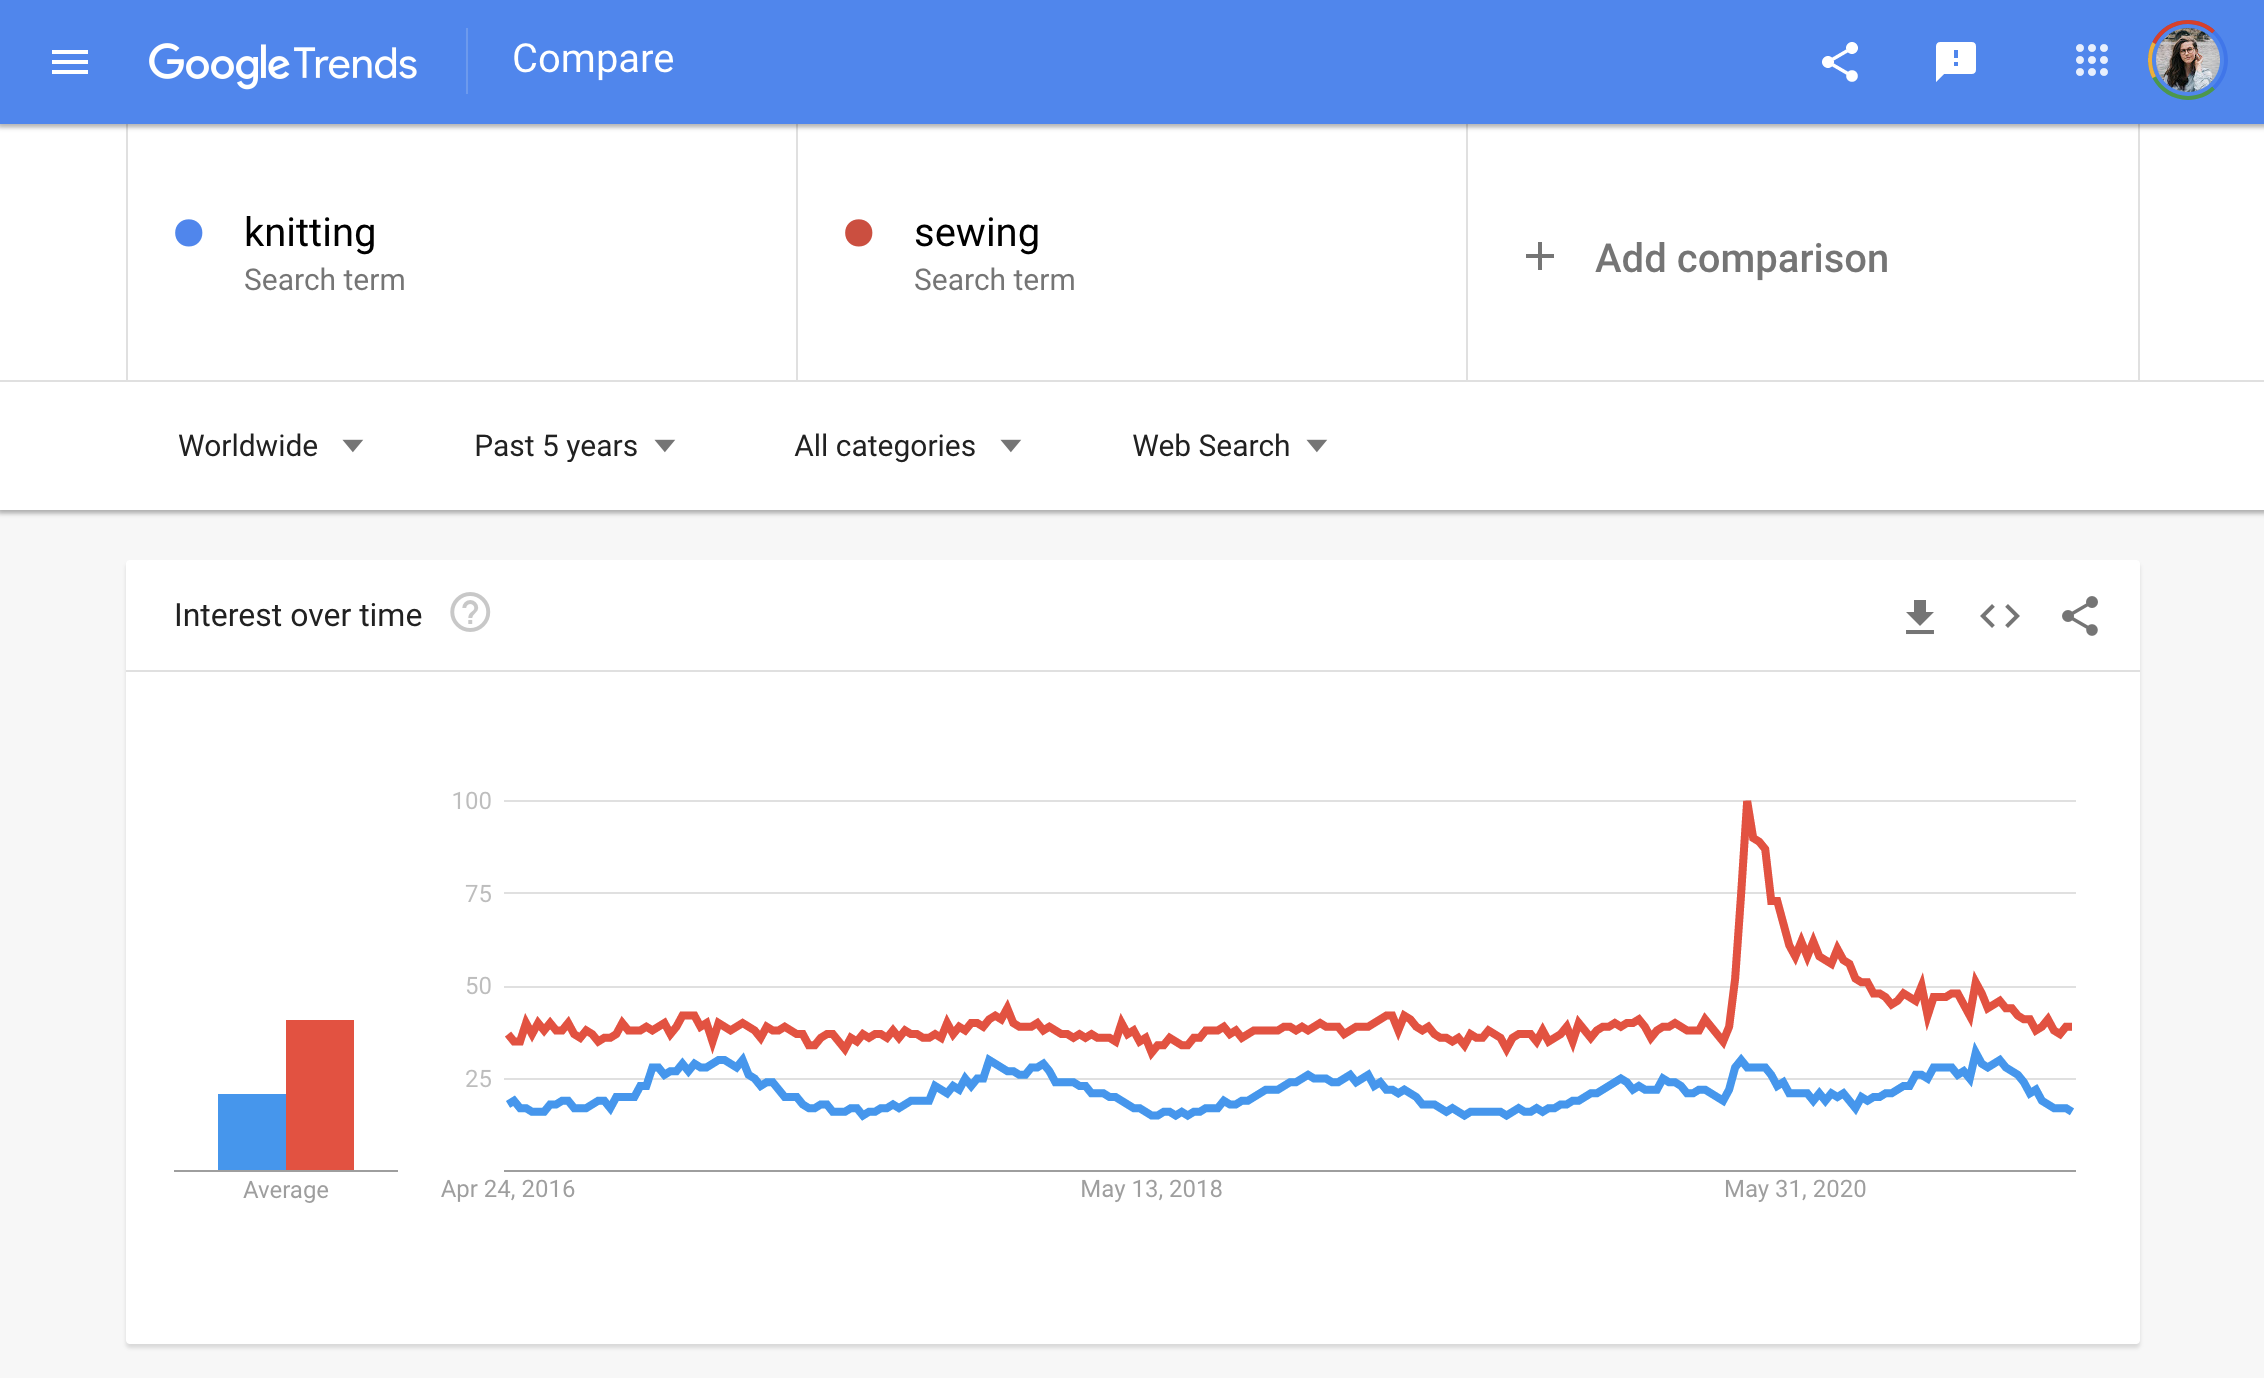Open the Past 5 years dropdown
The width and height of the screenshot is (2264, 1378).
575,446
